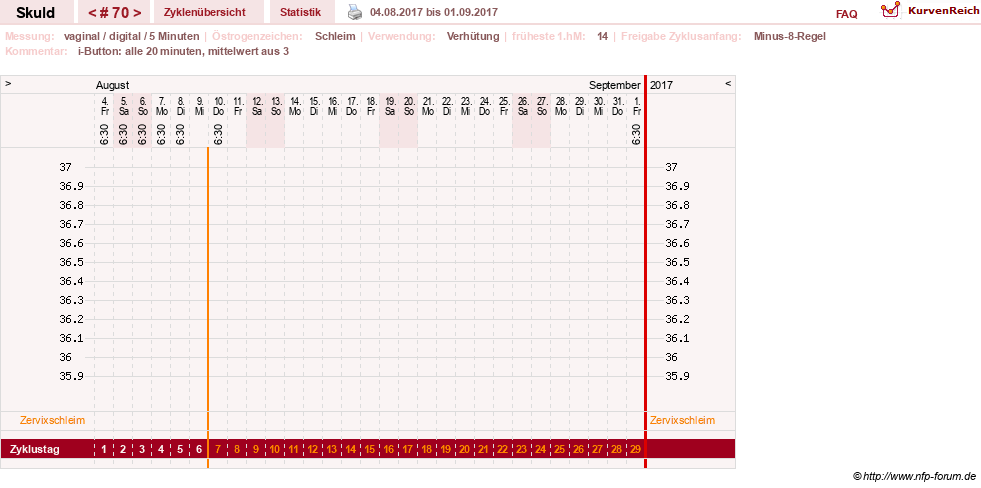The image size is (981, 488).
Task: Select the date column 26. Sa
Action: 522,106
